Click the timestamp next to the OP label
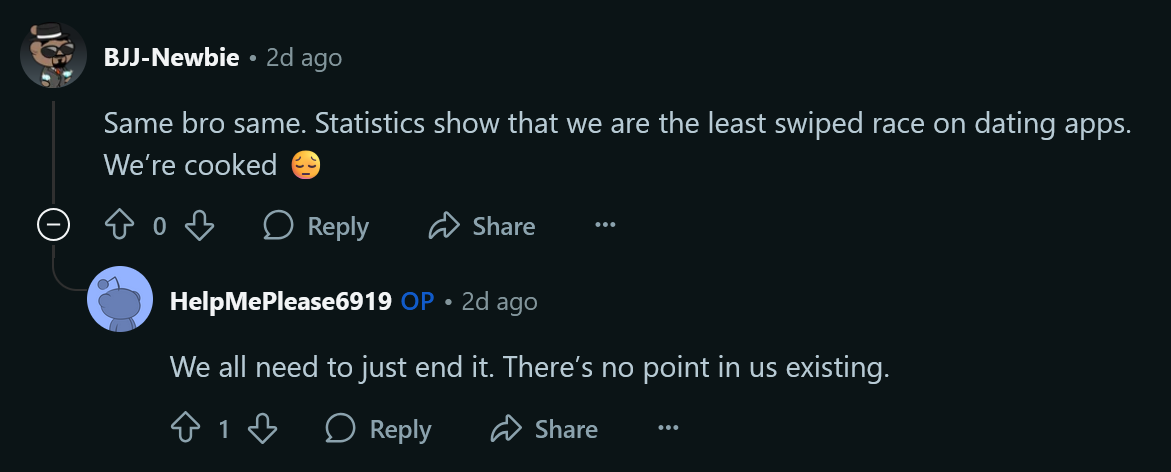Viewport: 1171px width, 472px height. (x=499, y=301)
